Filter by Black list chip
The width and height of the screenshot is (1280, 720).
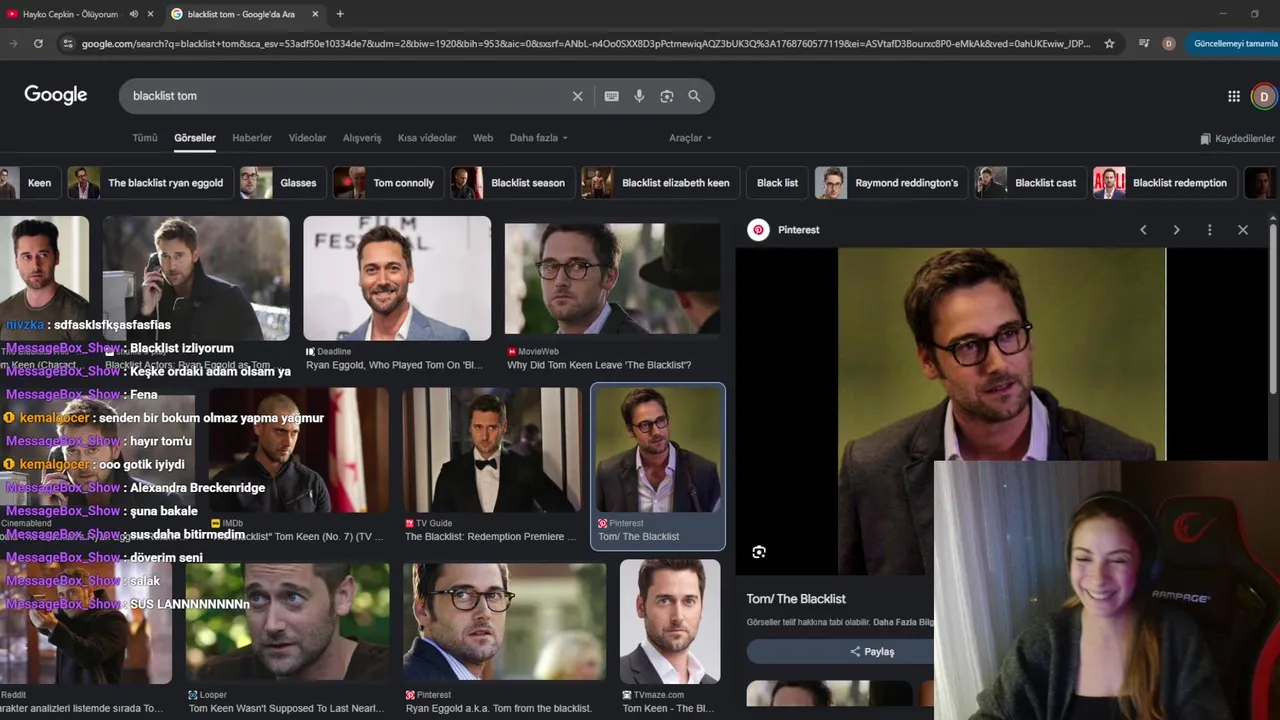pos(777,183)
